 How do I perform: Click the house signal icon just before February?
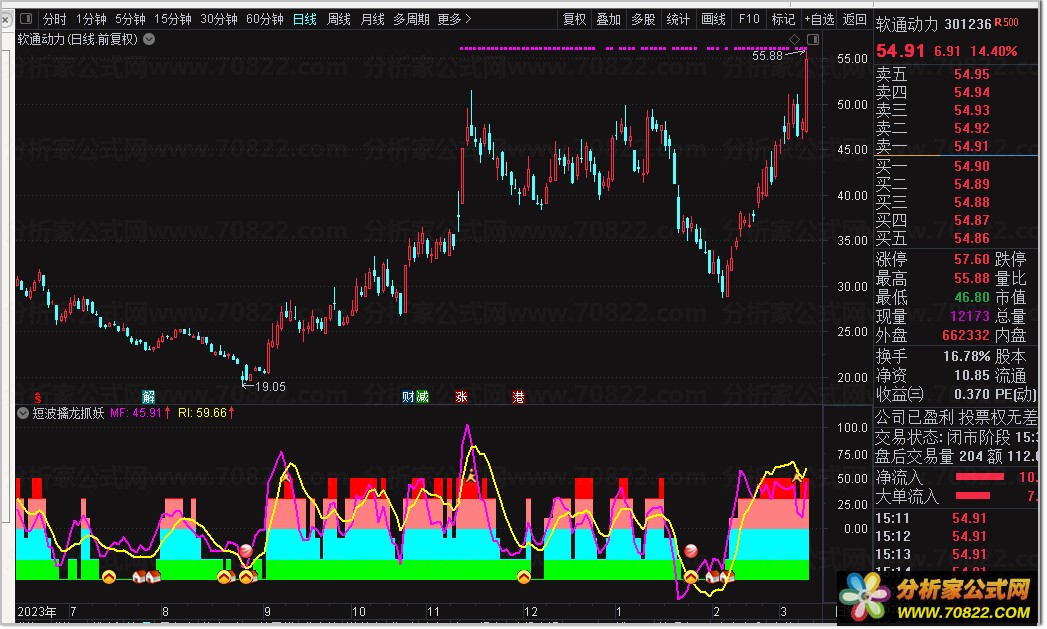point(712,576)
